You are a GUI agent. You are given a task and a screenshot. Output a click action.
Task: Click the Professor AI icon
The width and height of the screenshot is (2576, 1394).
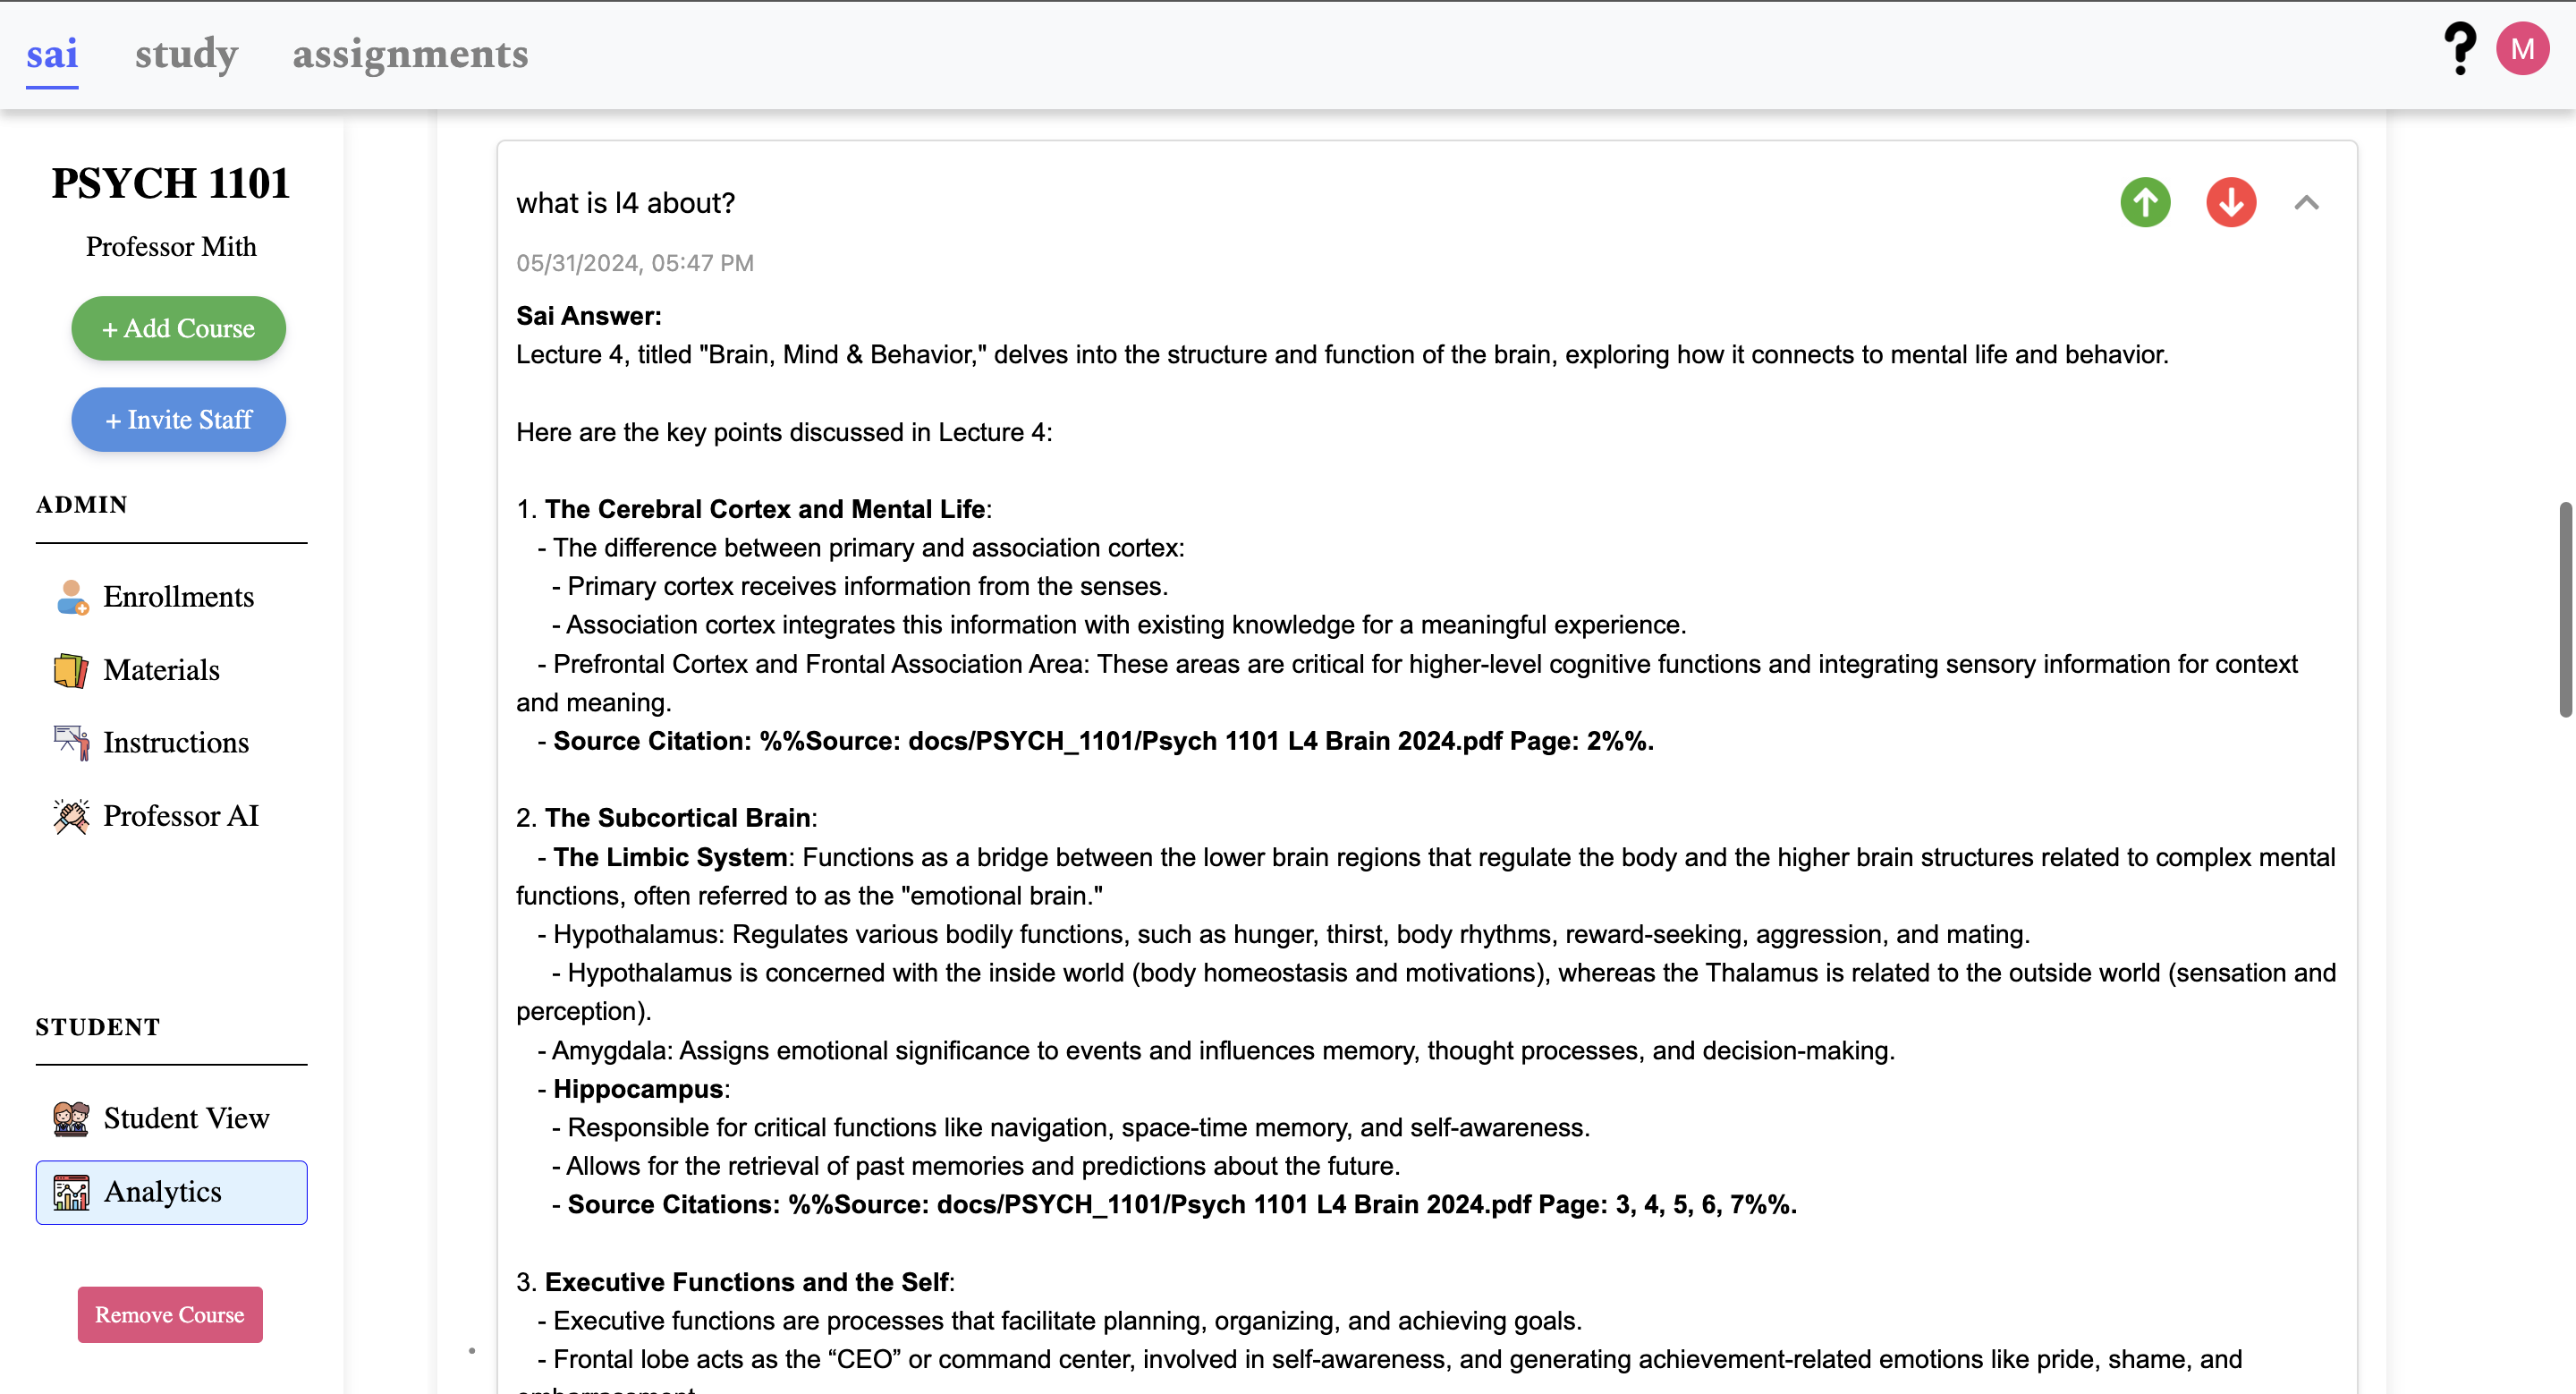(71, 816)
